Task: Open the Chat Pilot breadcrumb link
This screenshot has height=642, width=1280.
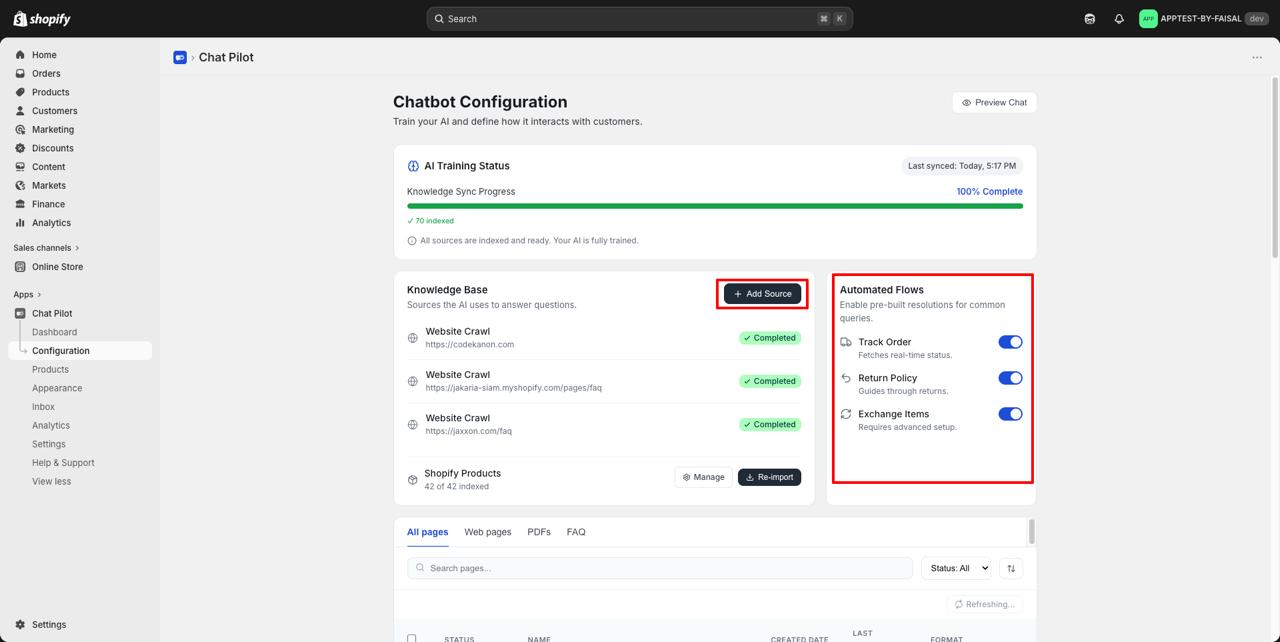Action: (x=226, y=58)
